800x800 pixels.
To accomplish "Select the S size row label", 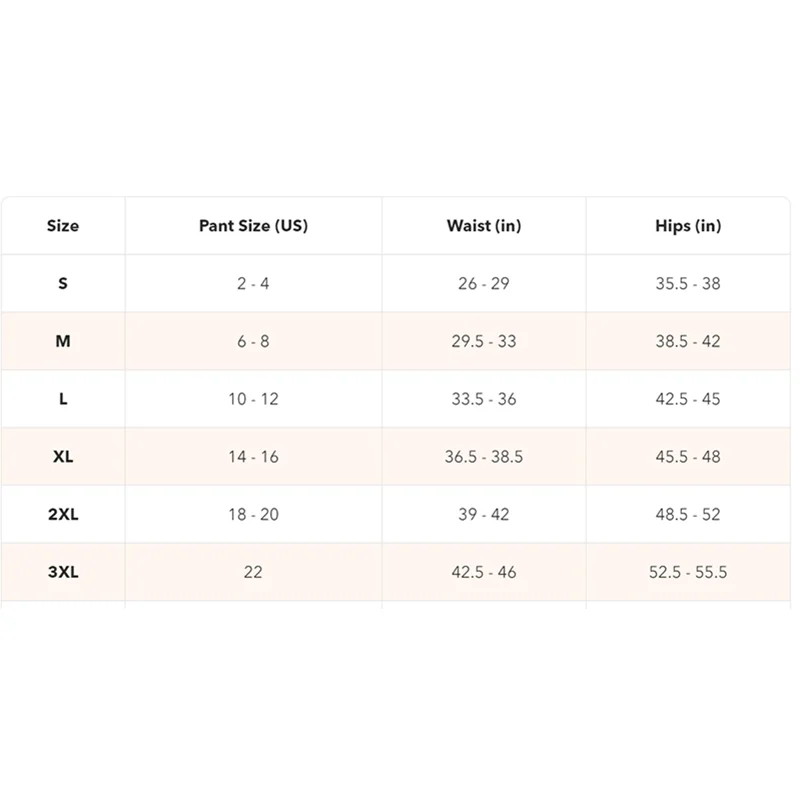I will coord(63,284).
